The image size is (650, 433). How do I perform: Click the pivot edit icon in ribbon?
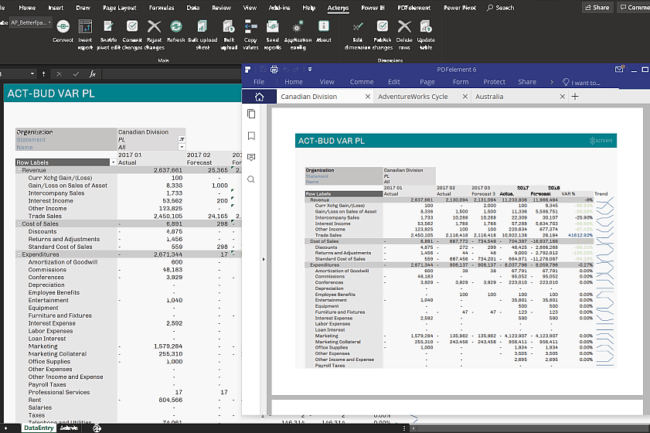click(108, 27)
